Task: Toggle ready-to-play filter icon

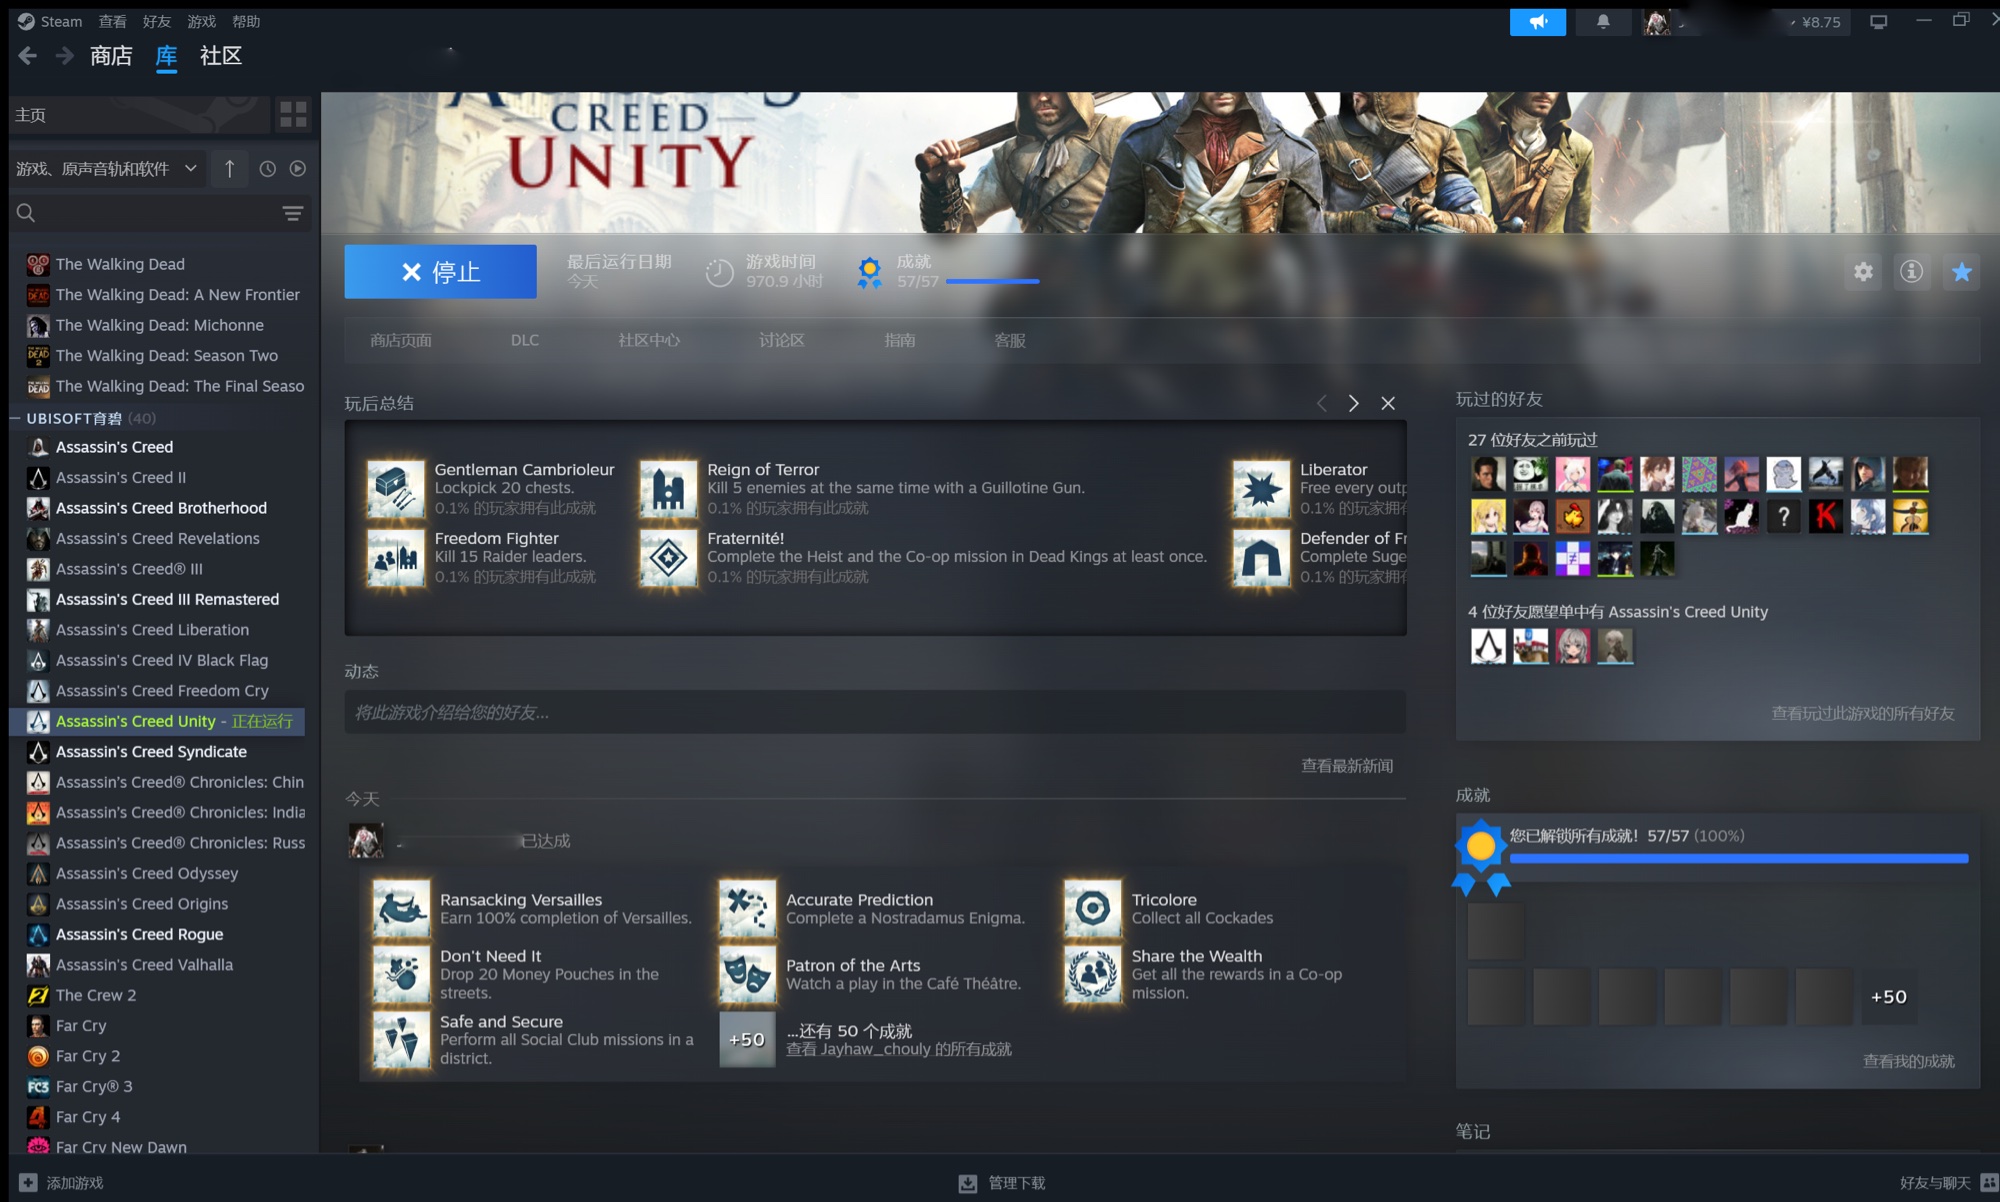Action: click(x=298, y=169)
